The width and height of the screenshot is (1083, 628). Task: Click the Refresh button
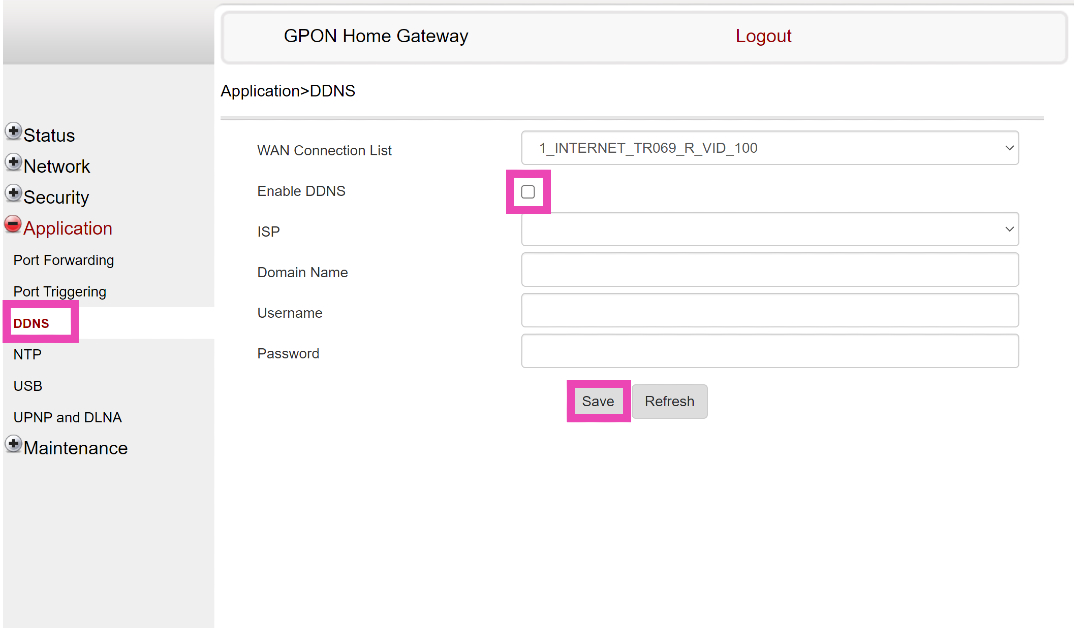[x=670, y=401]
